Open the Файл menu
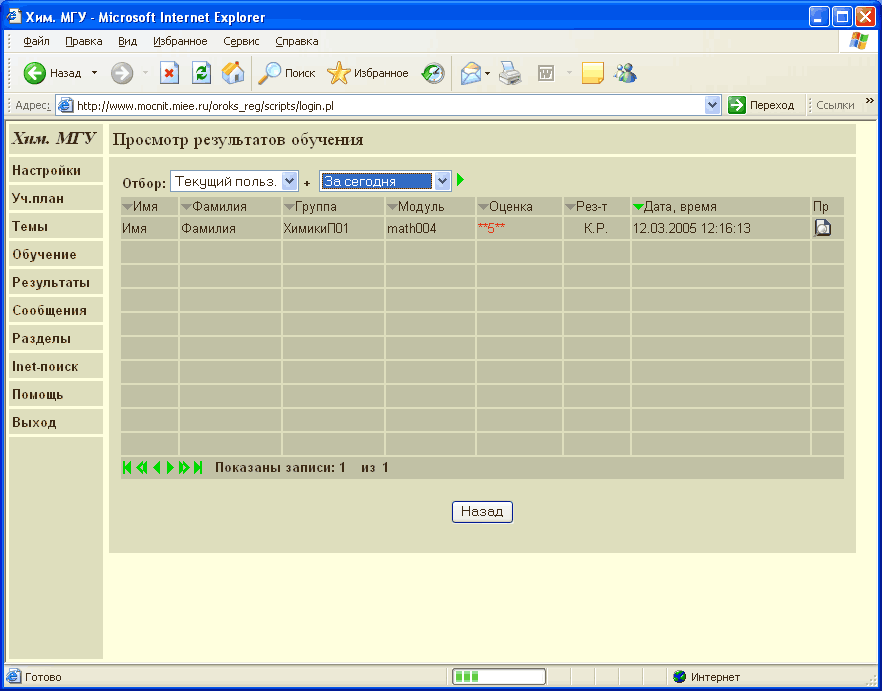 [37, 41]
